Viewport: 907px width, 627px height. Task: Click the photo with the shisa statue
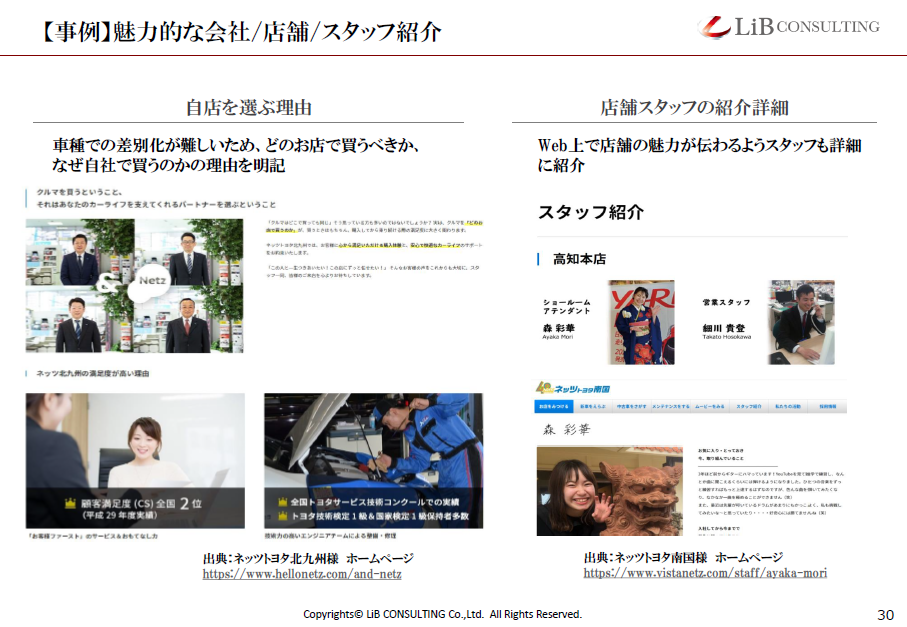(x=610, y=490)
